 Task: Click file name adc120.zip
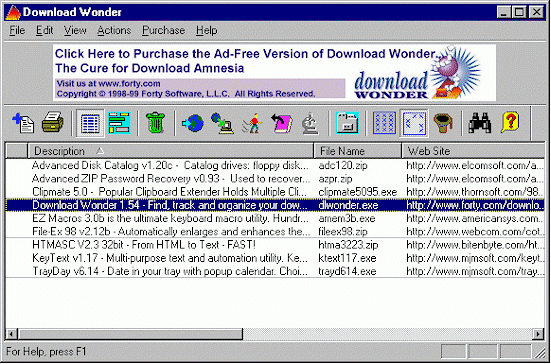tap(343, 165)
